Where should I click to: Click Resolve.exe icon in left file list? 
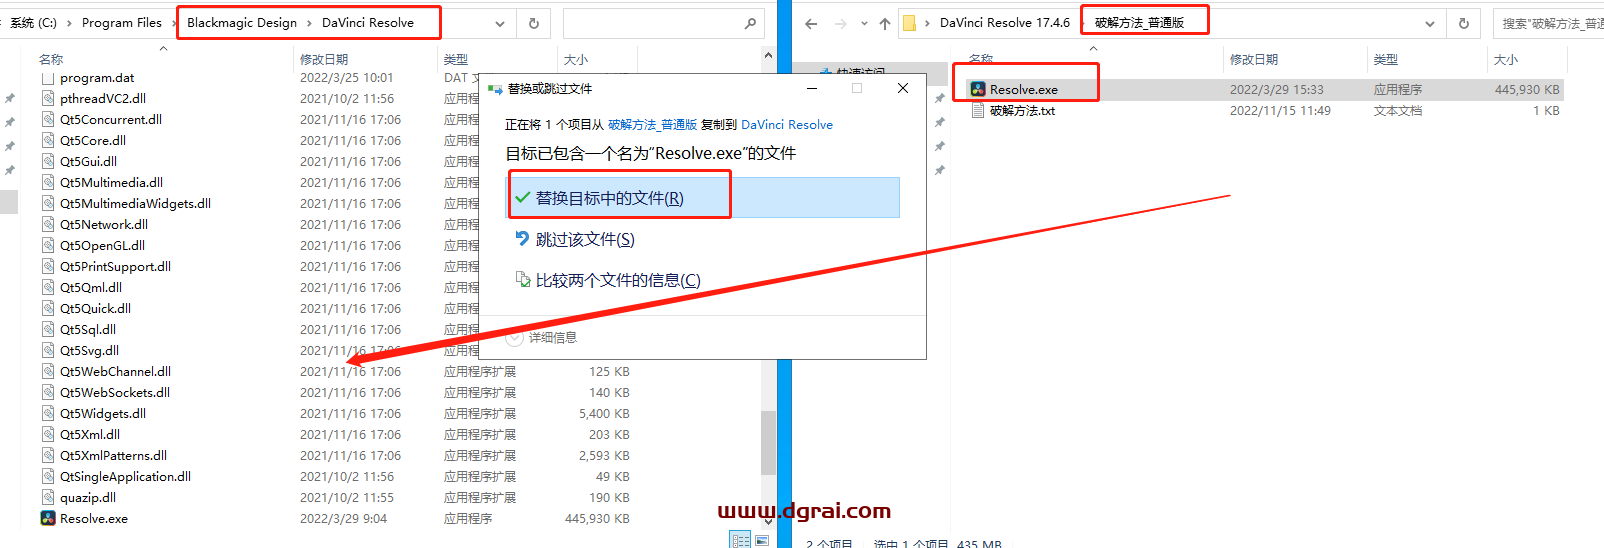pyautogui.click(x=48, y=518)
